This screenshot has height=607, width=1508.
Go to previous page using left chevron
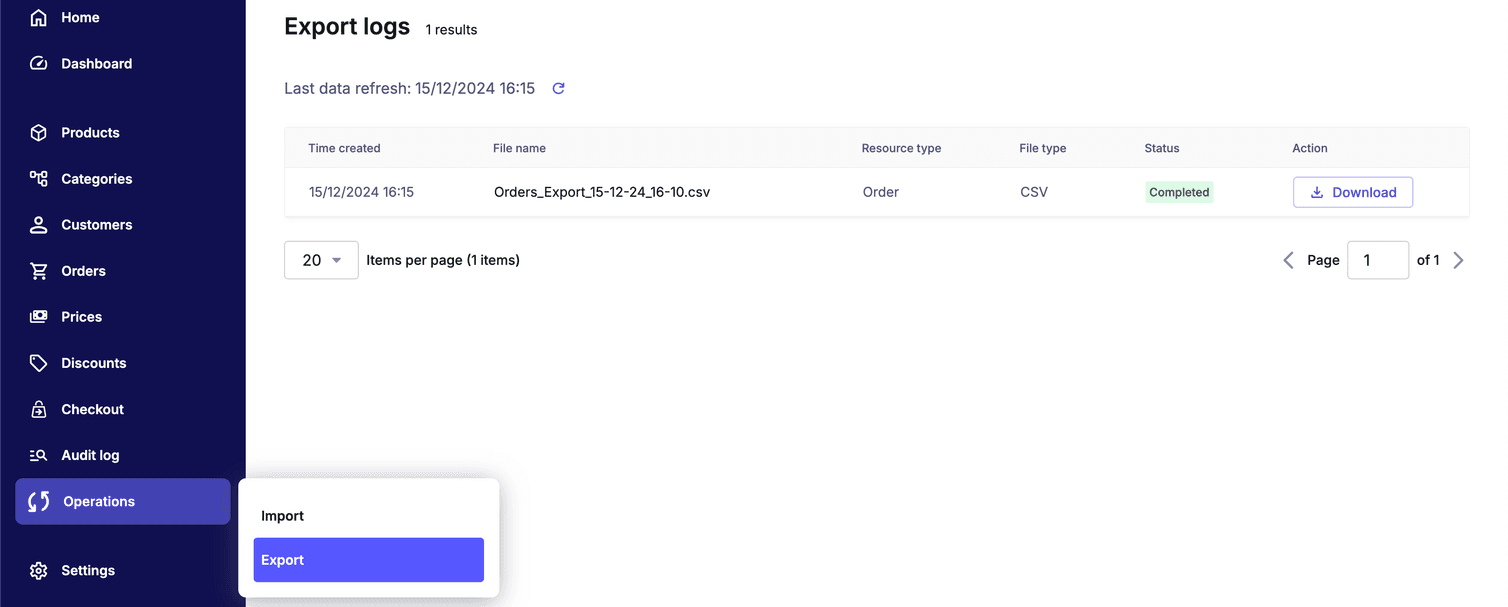(1288, 260)
